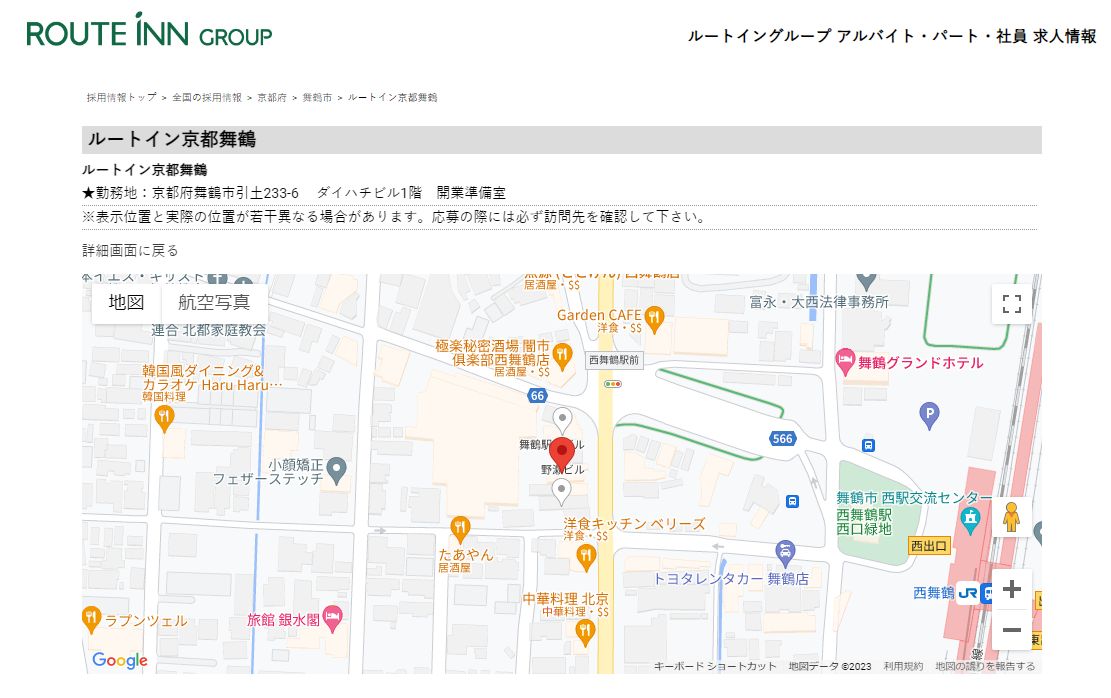This screenshot has width=1111, height=698.
Task: Open 利用規約 terms link
Action: click(903, 666)
